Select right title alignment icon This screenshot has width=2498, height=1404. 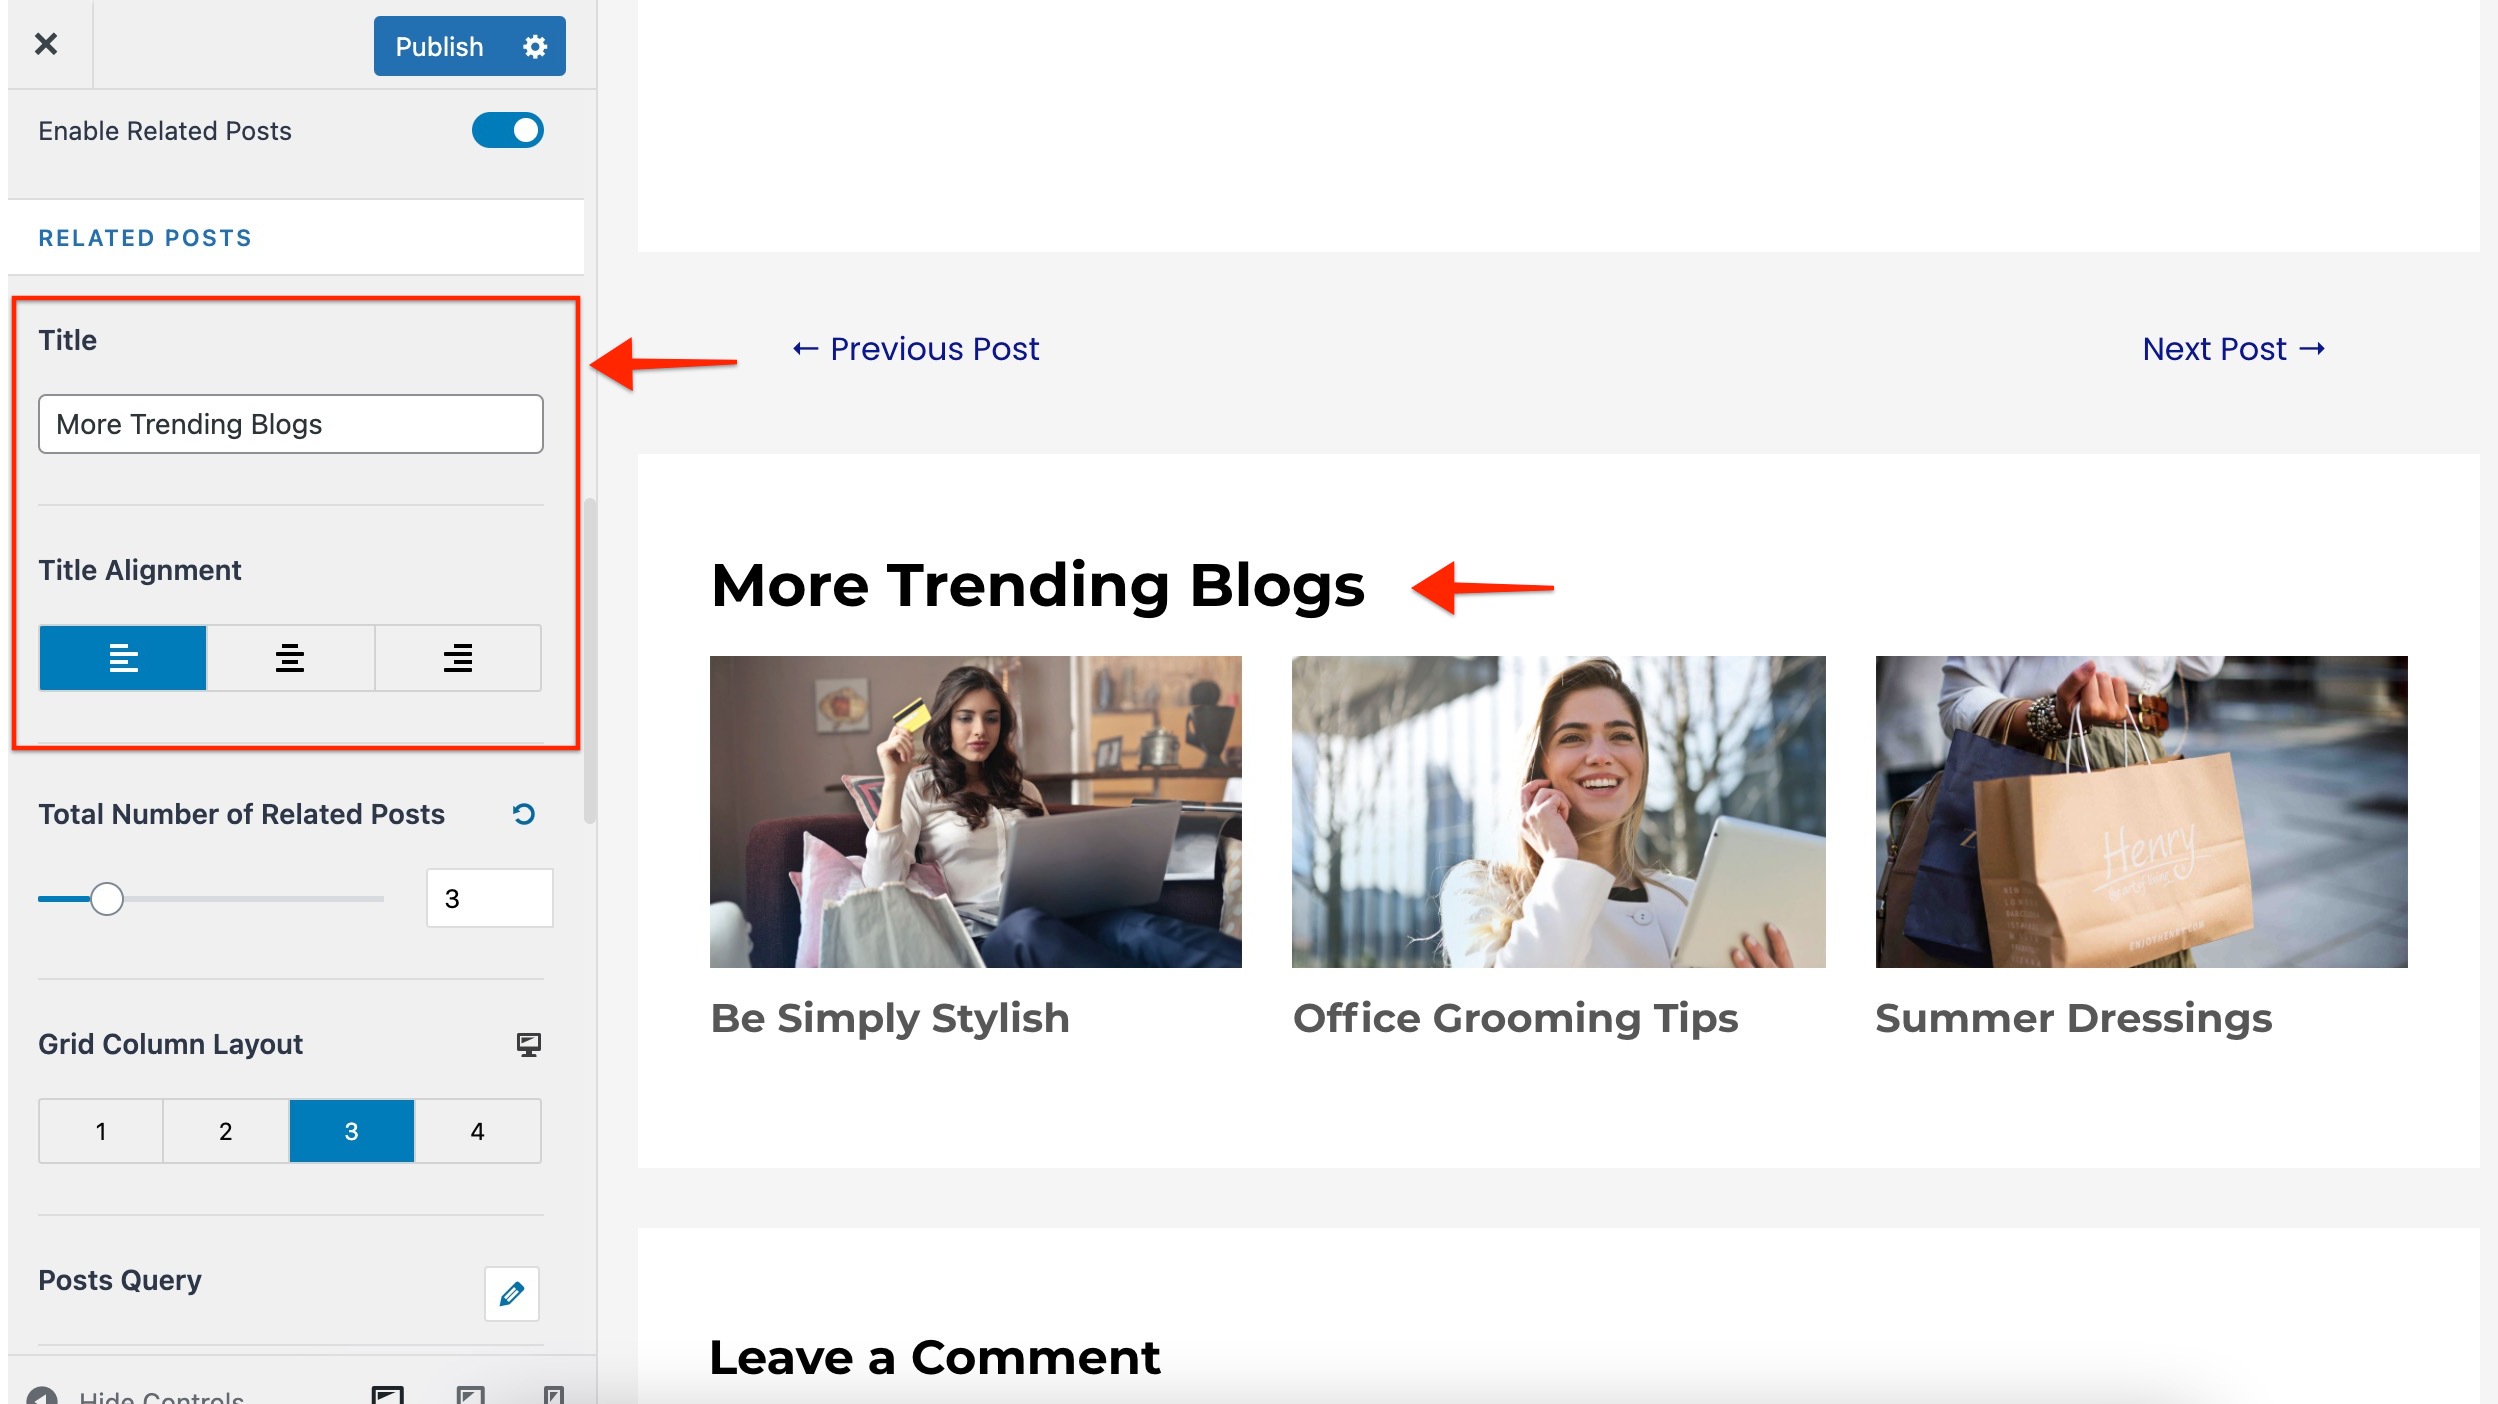[458, 658]
